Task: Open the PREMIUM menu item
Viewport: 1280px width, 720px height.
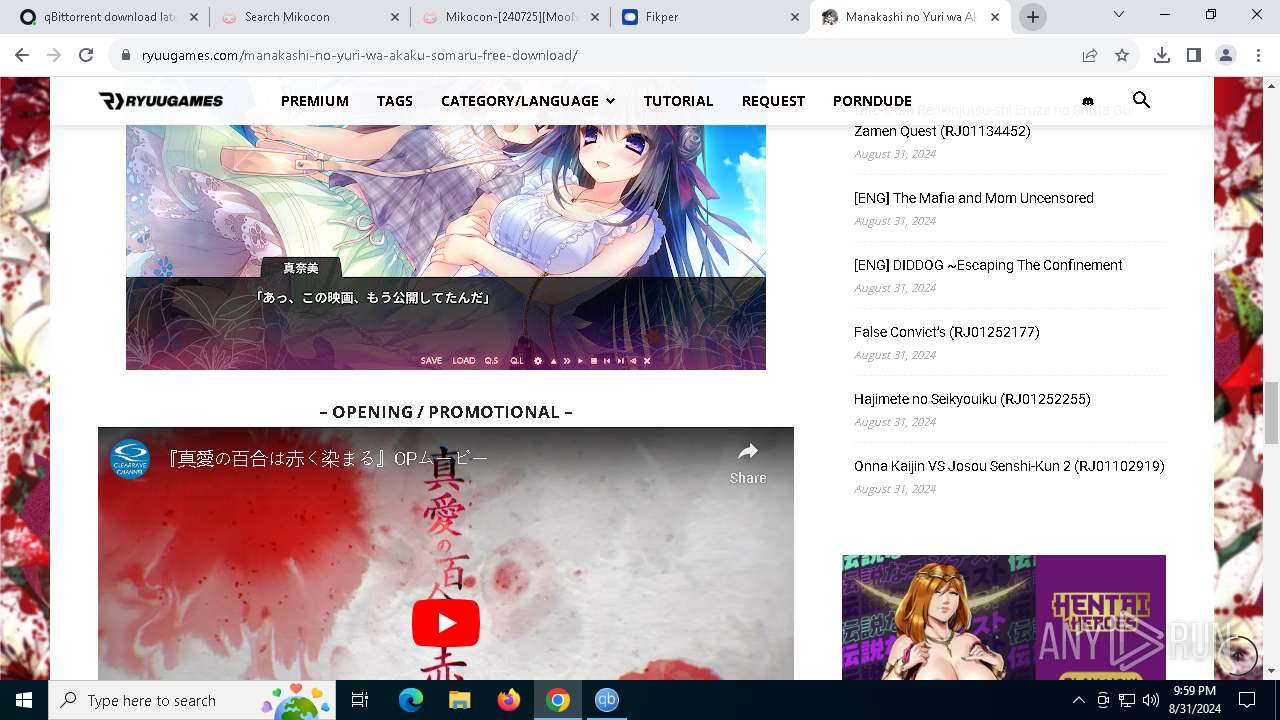Action: [315, 101]
